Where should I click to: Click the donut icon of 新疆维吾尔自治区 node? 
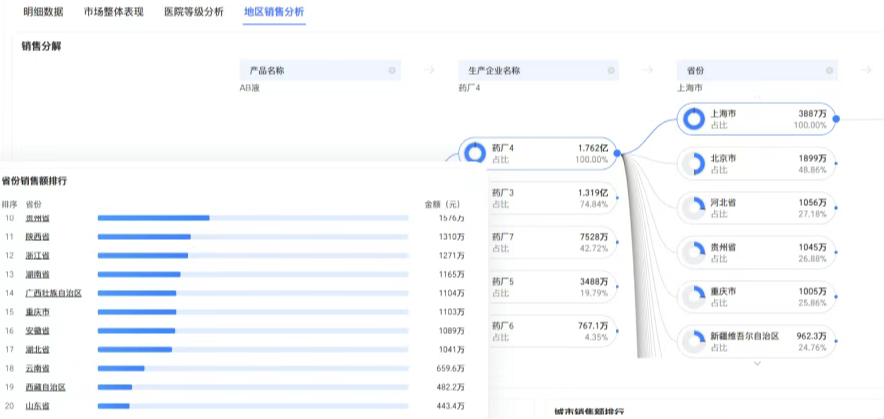(x=694, y=341)
